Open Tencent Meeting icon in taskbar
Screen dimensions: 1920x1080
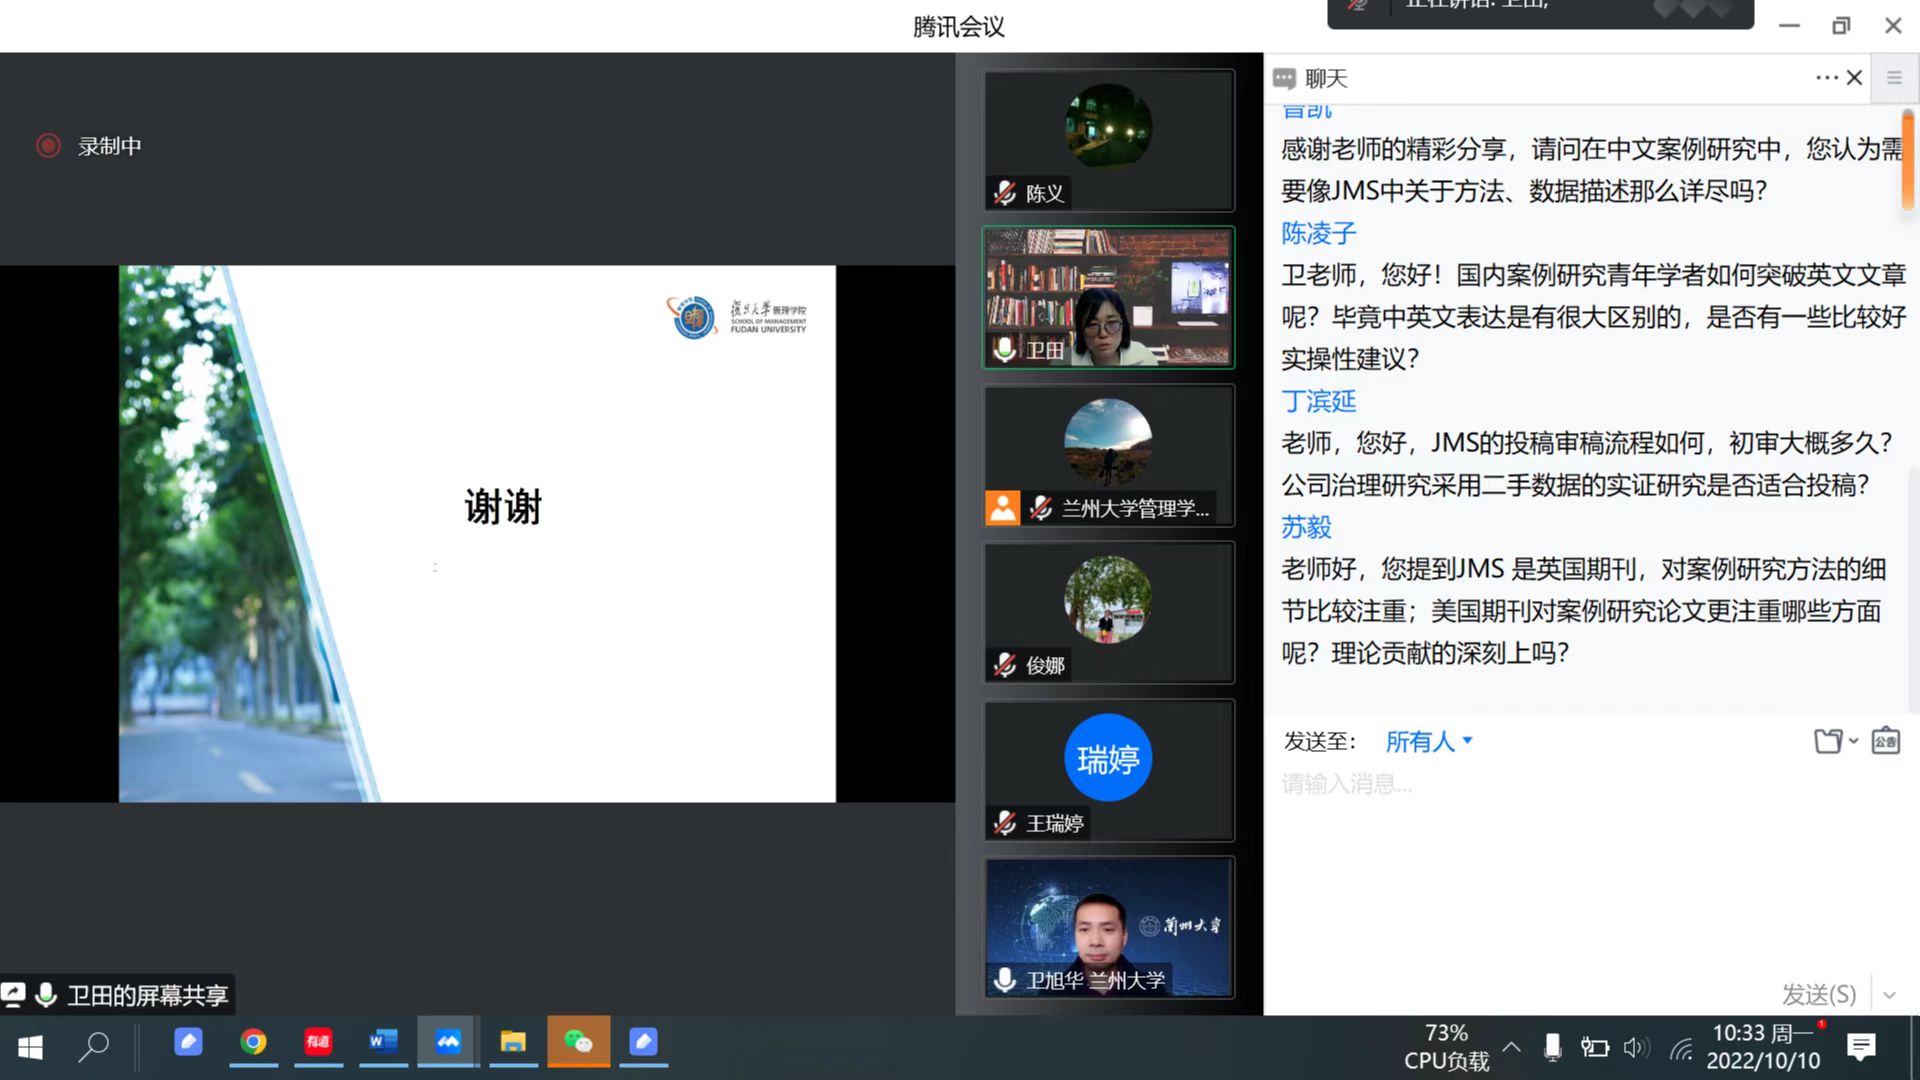coord(447,1043)
